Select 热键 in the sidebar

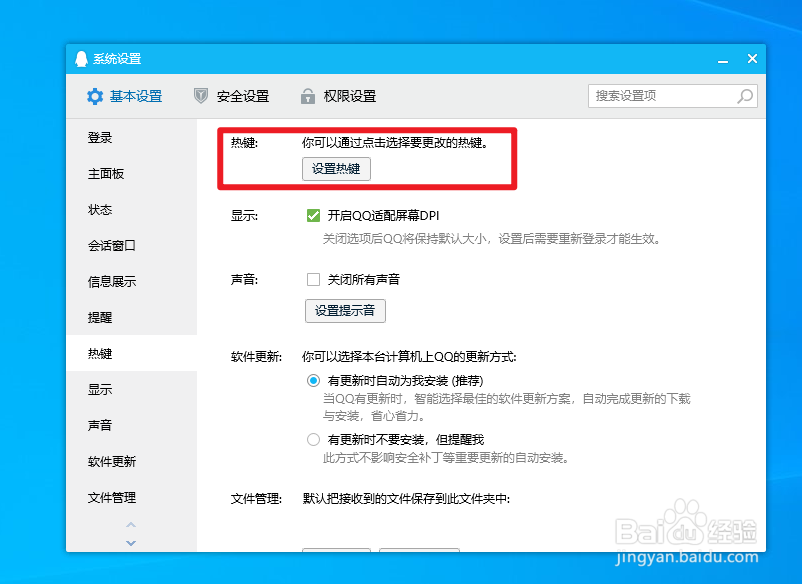pos(131,353)
